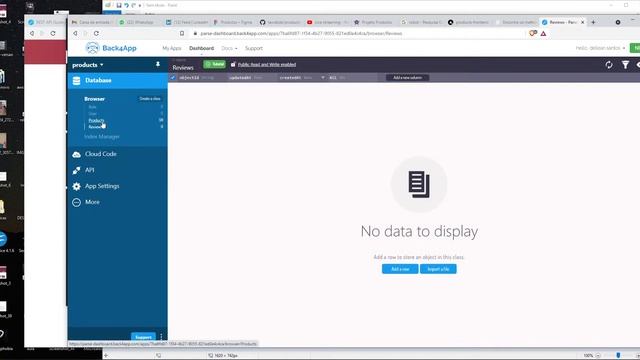This screenshot has height=360, width=640.
Task: Pin the sidebar using the pin icon
Action: pyautogui.click(x=158, y=64)
